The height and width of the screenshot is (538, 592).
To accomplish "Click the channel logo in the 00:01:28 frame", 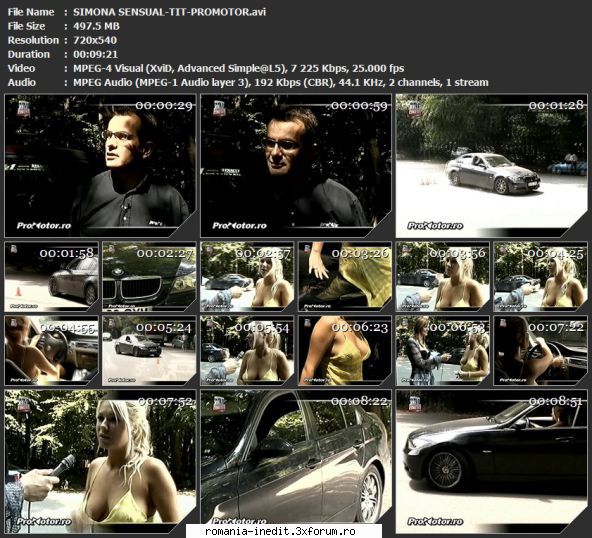I will coord(415,108).
